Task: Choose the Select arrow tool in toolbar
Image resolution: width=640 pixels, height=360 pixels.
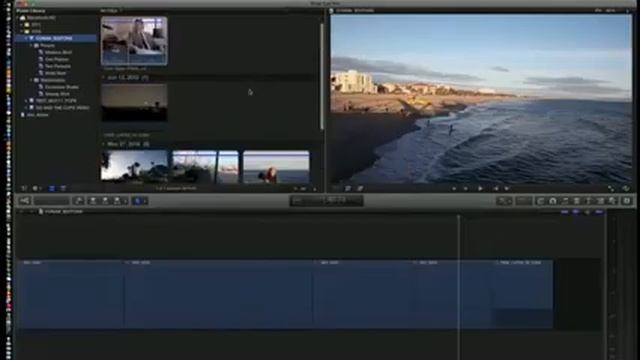Action: click(138, 201)
